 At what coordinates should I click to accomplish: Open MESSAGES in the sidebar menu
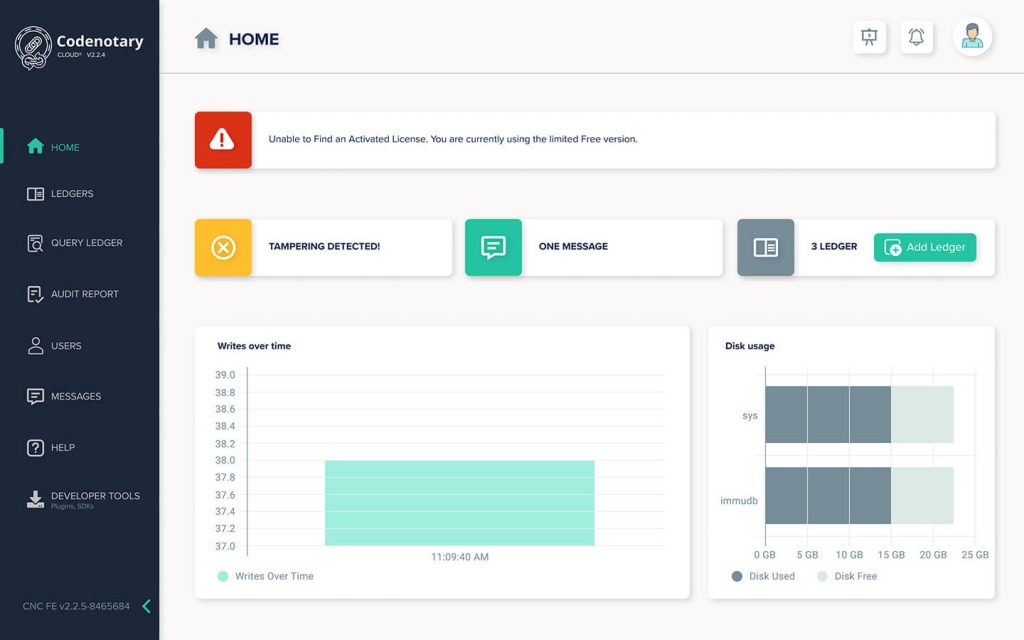coord(76,396)
